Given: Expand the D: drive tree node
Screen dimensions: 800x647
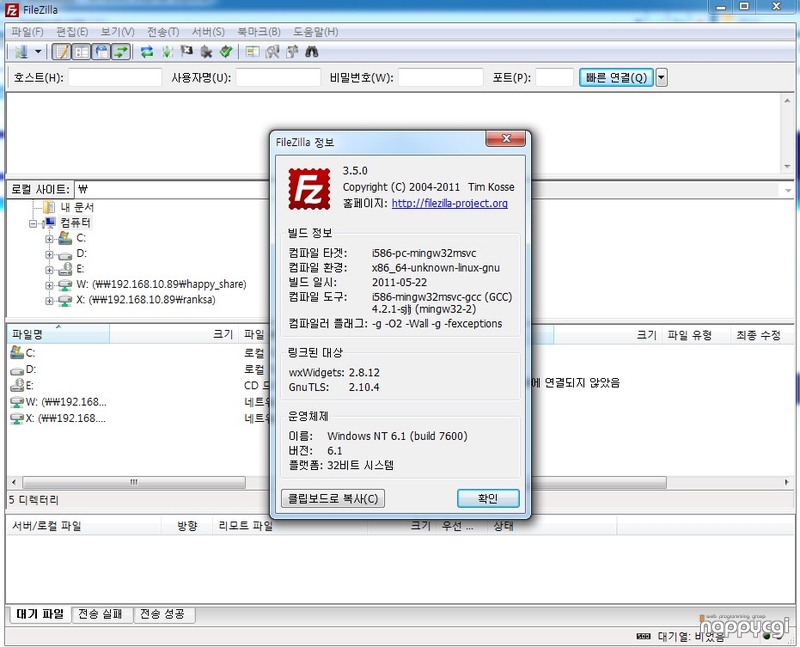Looking at the screenshot, I should (49, 254).
